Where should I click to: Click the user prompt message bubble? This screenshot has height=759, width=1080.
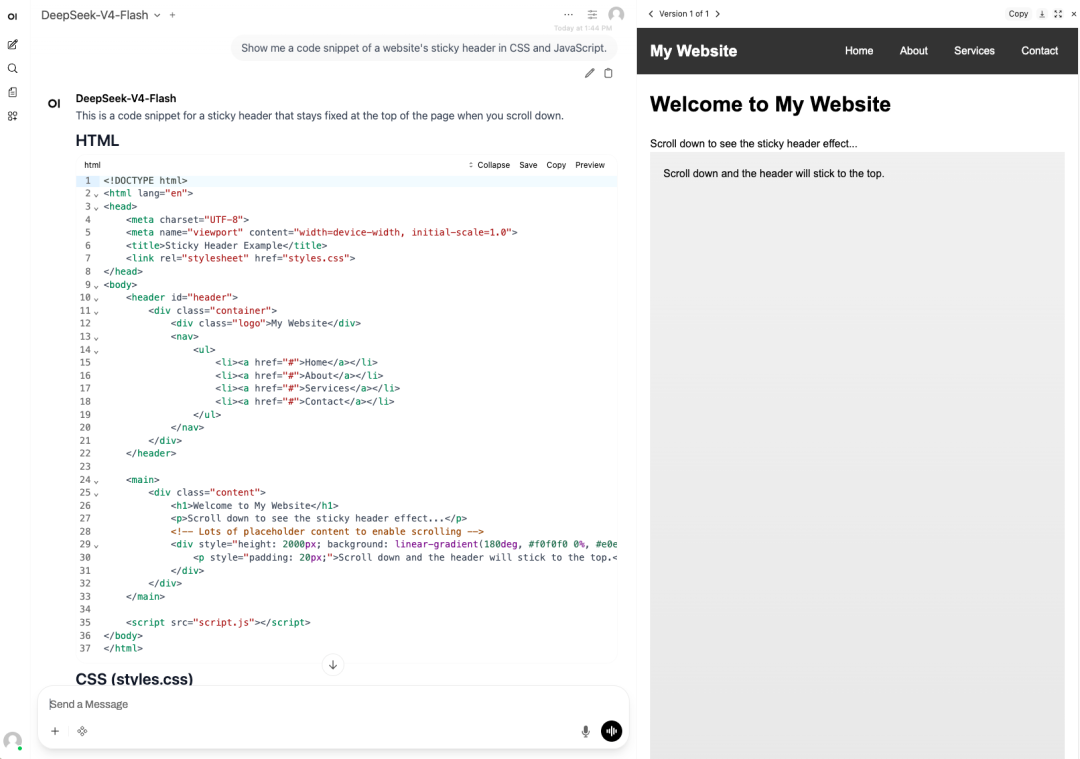424,48
